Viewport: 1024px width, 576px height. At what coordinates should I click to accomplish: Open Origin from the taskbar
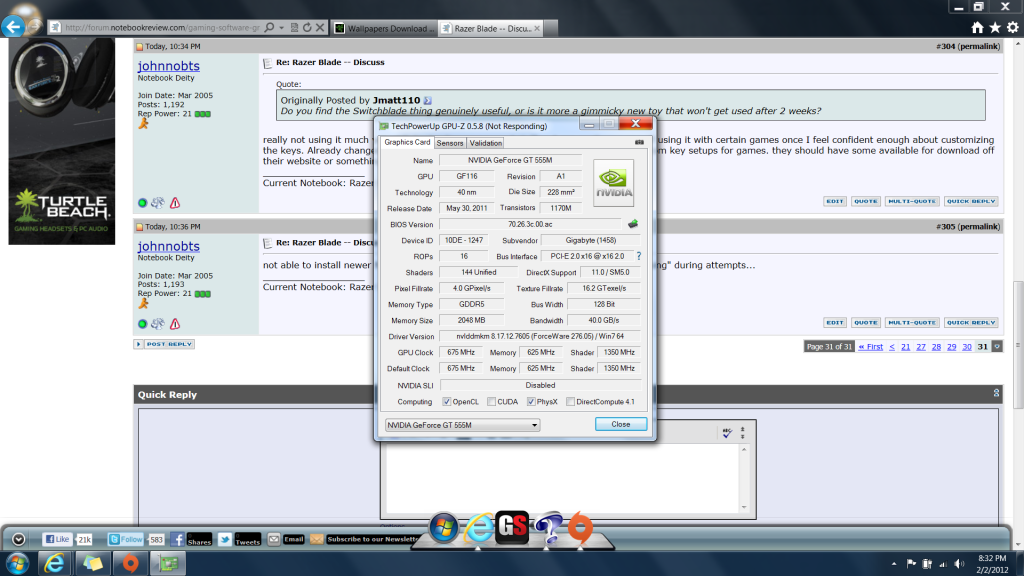click(x=131, y=563)
